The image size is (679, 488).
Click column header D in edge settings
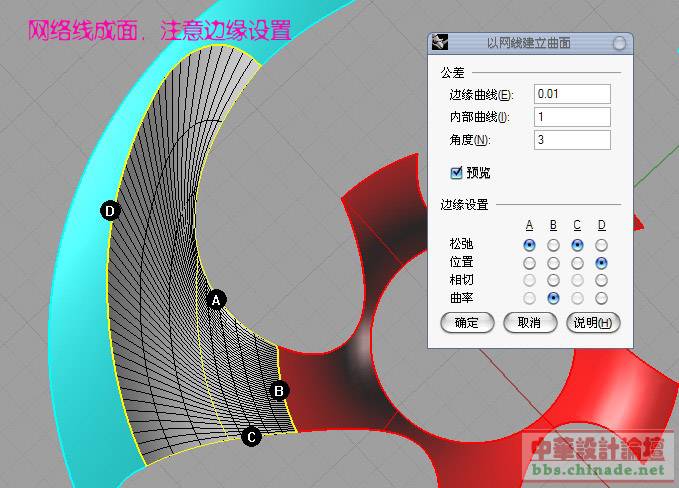(601, 225)
